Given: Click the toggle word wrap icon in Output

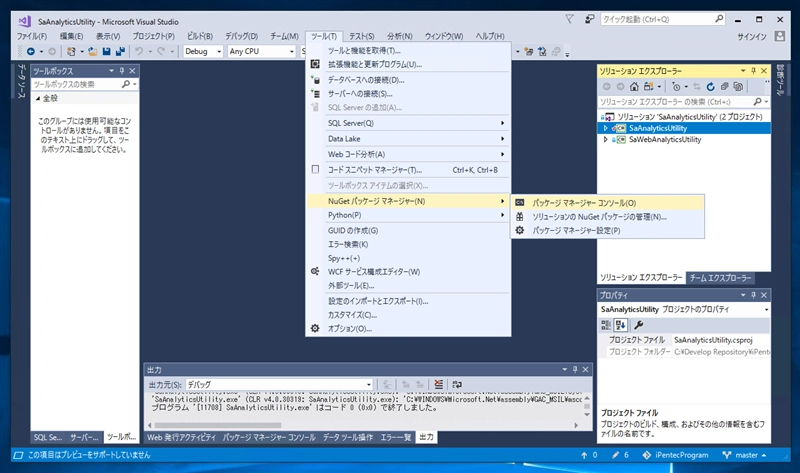Looking at the screenshot, I should (457, 384).
